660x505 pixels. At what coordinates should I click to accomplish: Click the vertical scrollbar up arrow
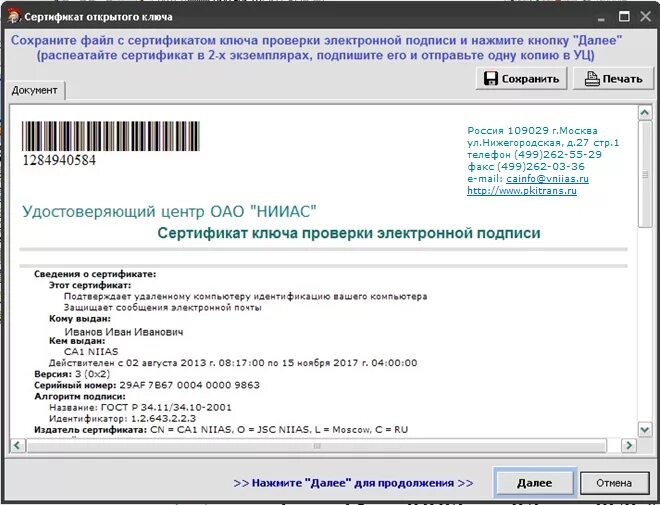[645, 112]
